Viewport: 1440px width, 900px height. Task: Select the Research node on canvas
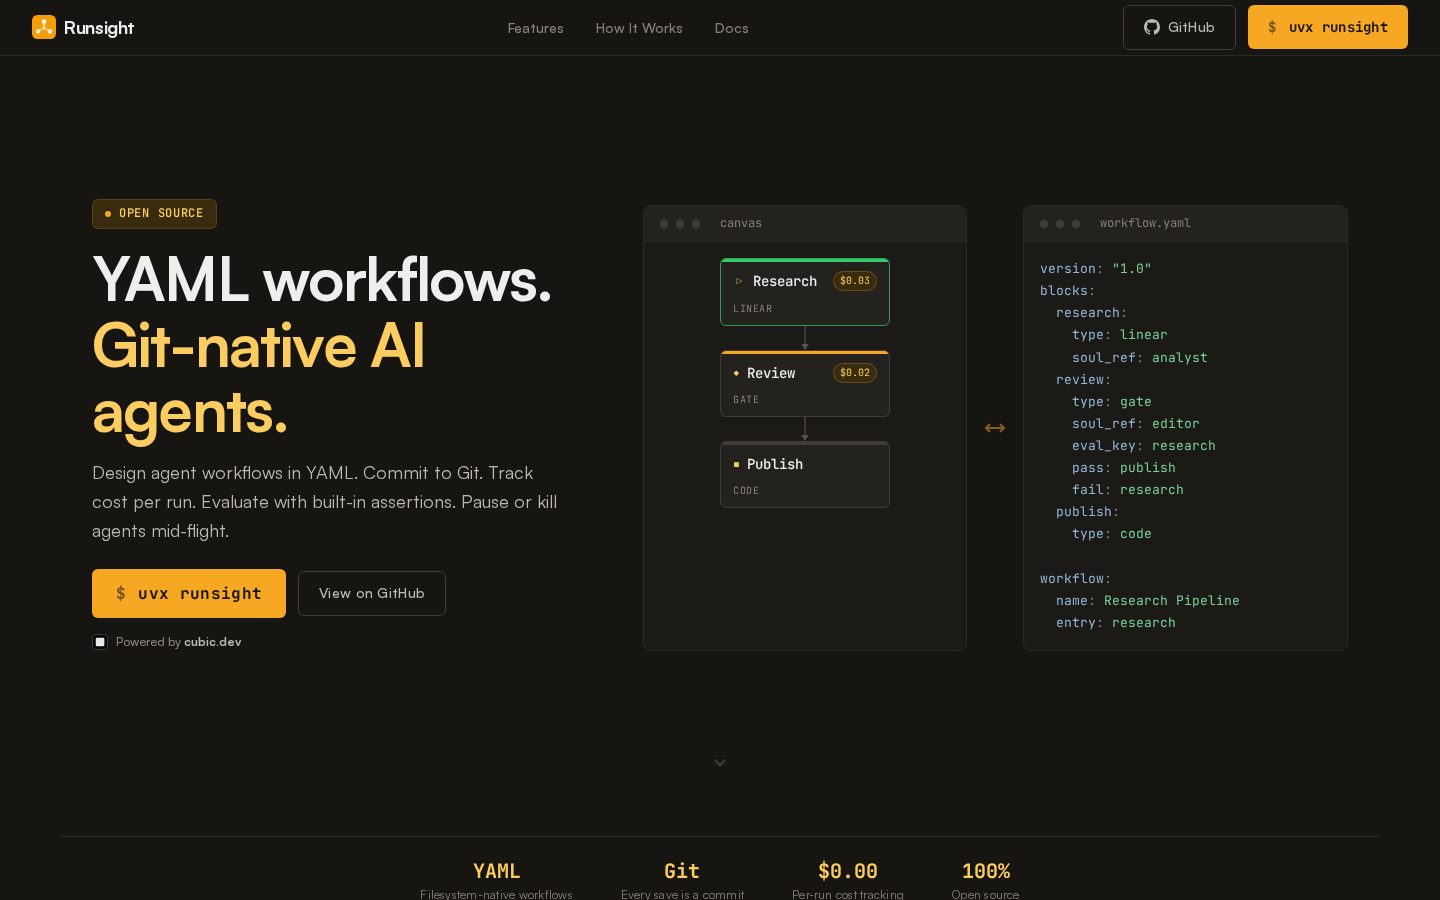pyautogui.click(x=805, y=292)
